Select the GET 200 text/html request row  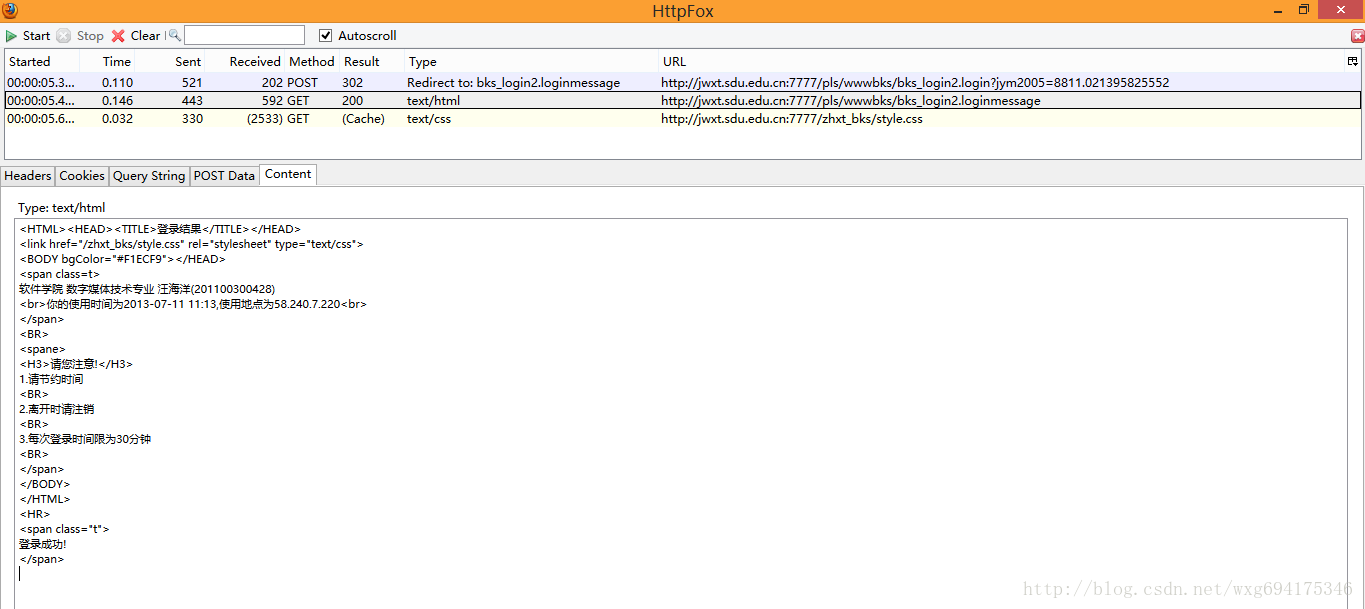683,101
